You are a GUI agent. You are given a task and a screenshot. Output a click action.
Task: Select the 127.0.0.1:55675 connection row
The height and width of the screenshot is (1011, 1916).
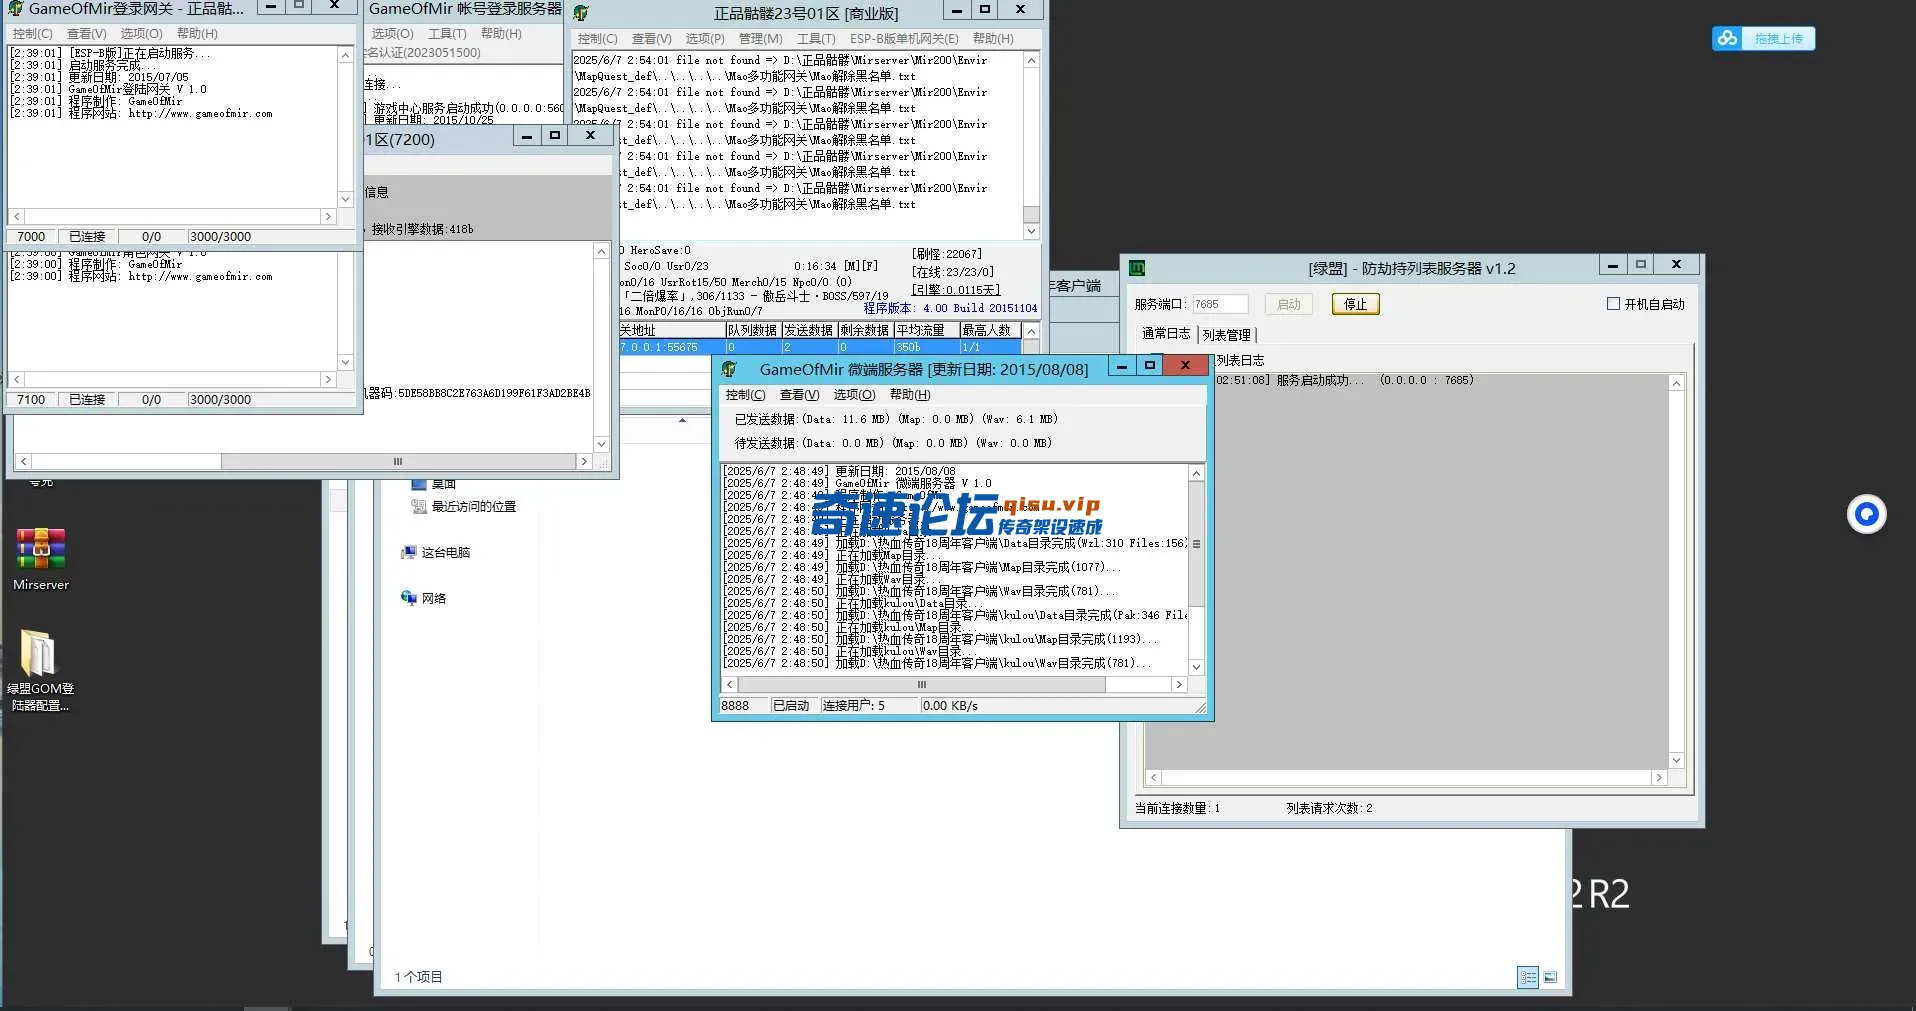(x=820, y=347)
